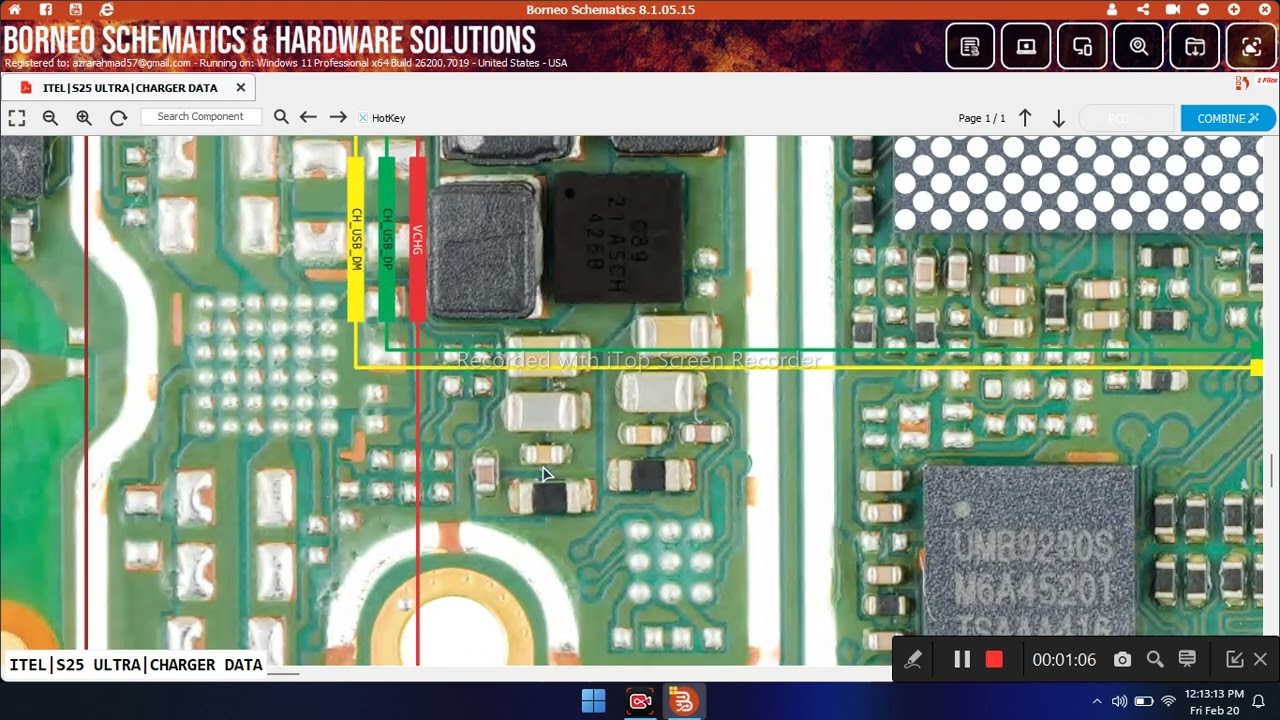Viewport: 1280px width, 720px height.
Task: Click the registered email info text
Action: pyautogui.click(x=286, y=63)
